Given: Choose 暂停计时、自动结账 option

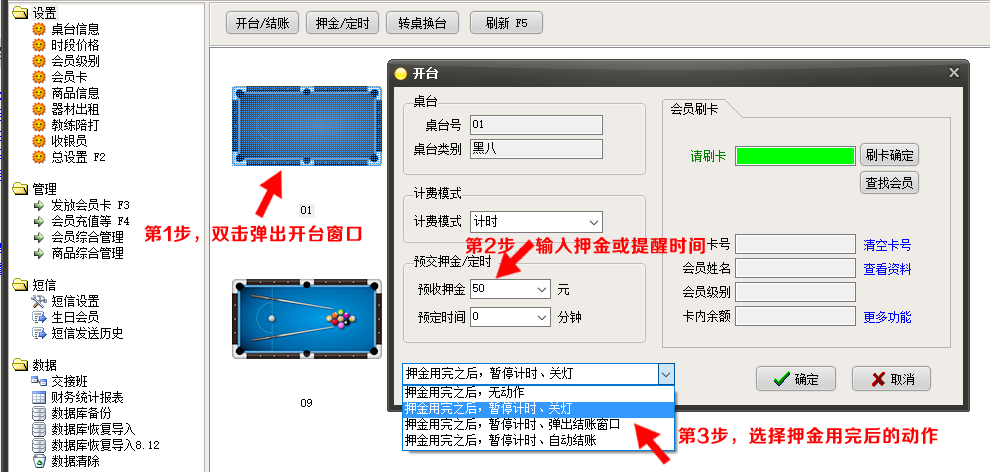Looking at the screenshot, I should point(539,440).
